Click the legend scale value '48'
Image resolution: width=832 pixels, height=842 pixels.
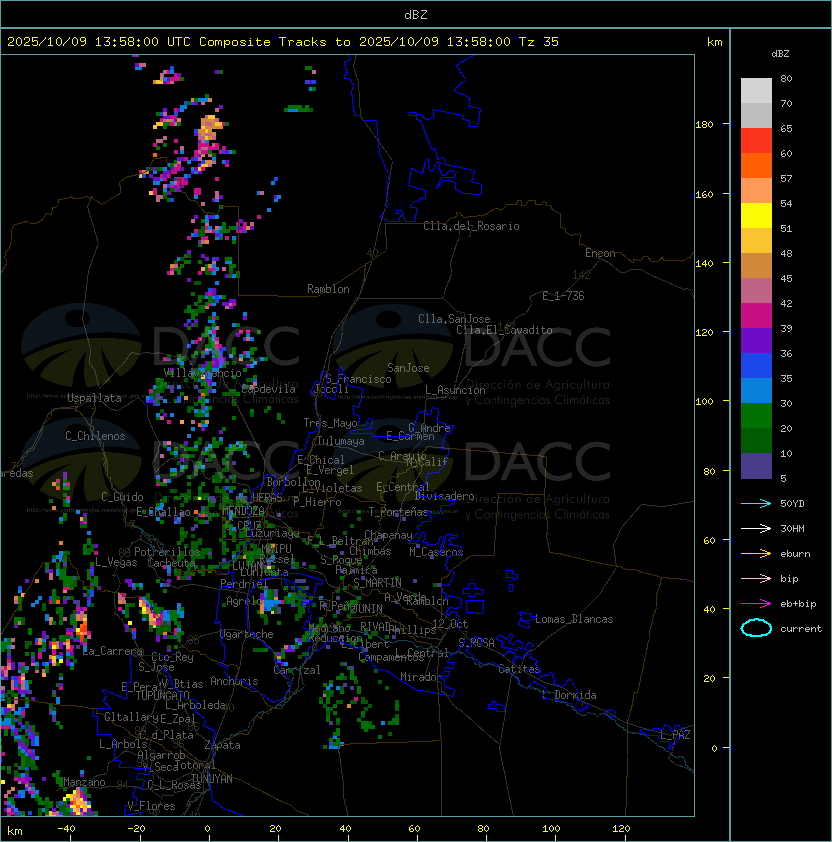[x=786, y=253]
